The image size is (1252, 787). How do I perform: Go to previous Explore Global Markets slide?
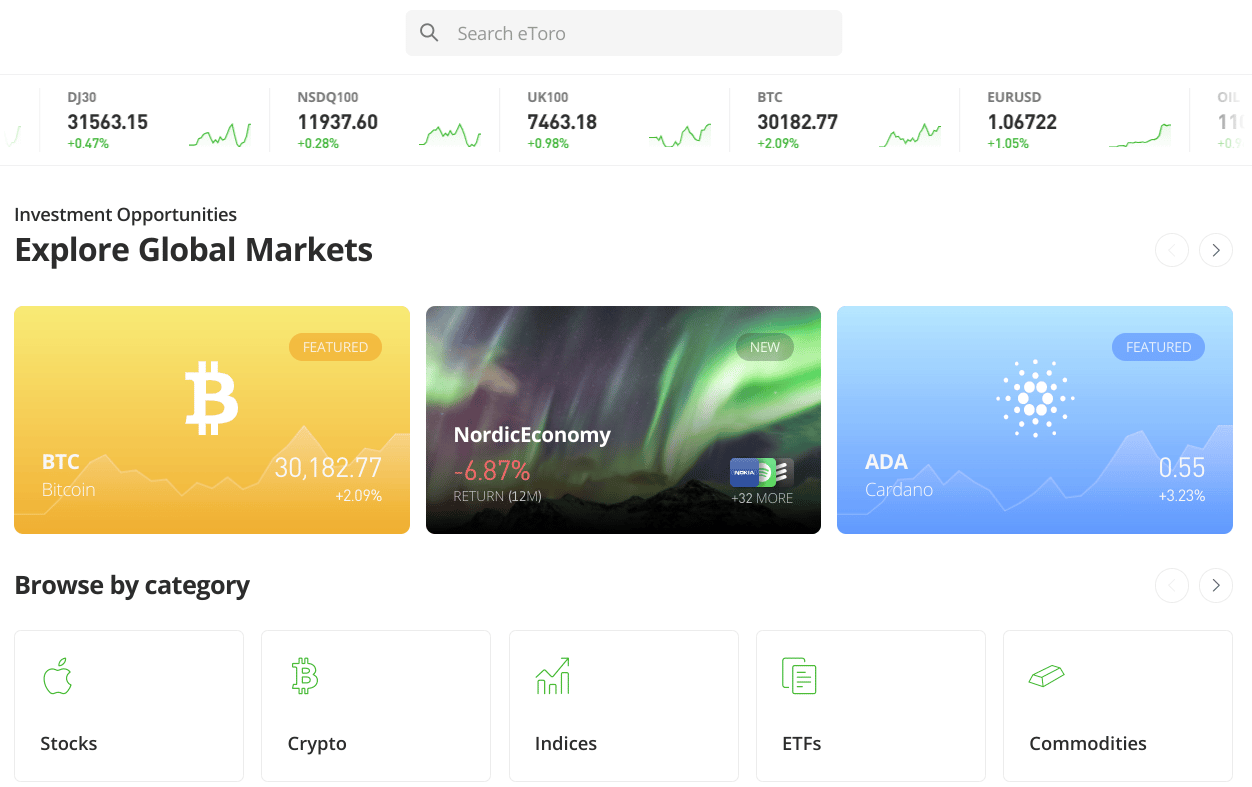1172,250
